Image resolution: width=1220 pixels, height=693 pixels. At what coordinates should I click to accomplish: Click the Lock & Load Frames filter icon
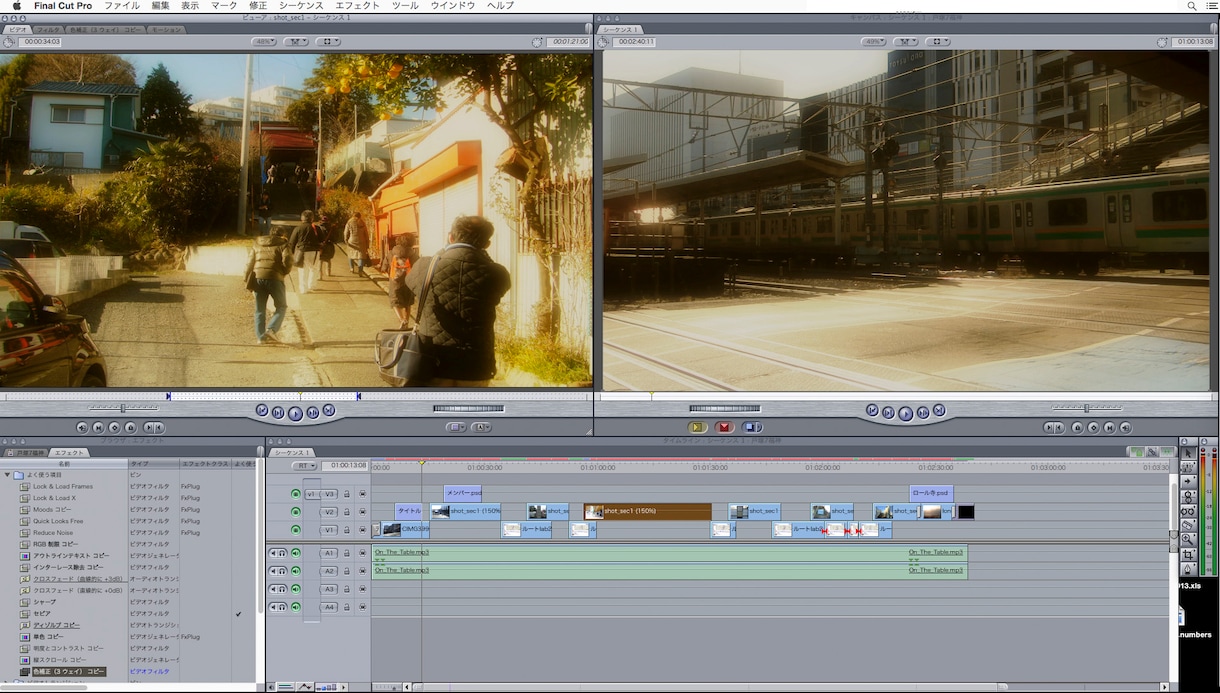pos(25,487)
